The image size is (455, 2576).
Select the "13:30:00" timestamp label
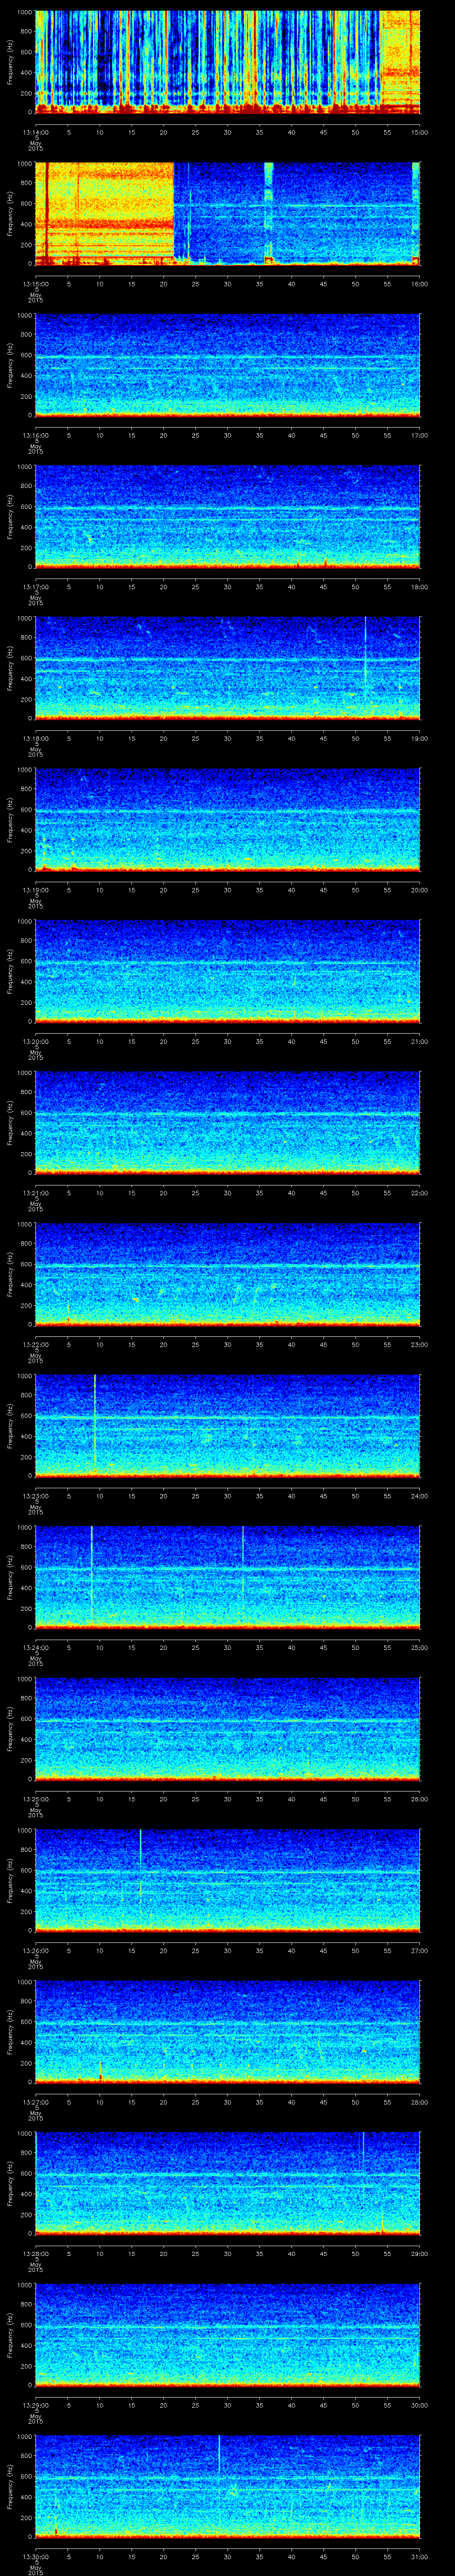pos(35,2556)
